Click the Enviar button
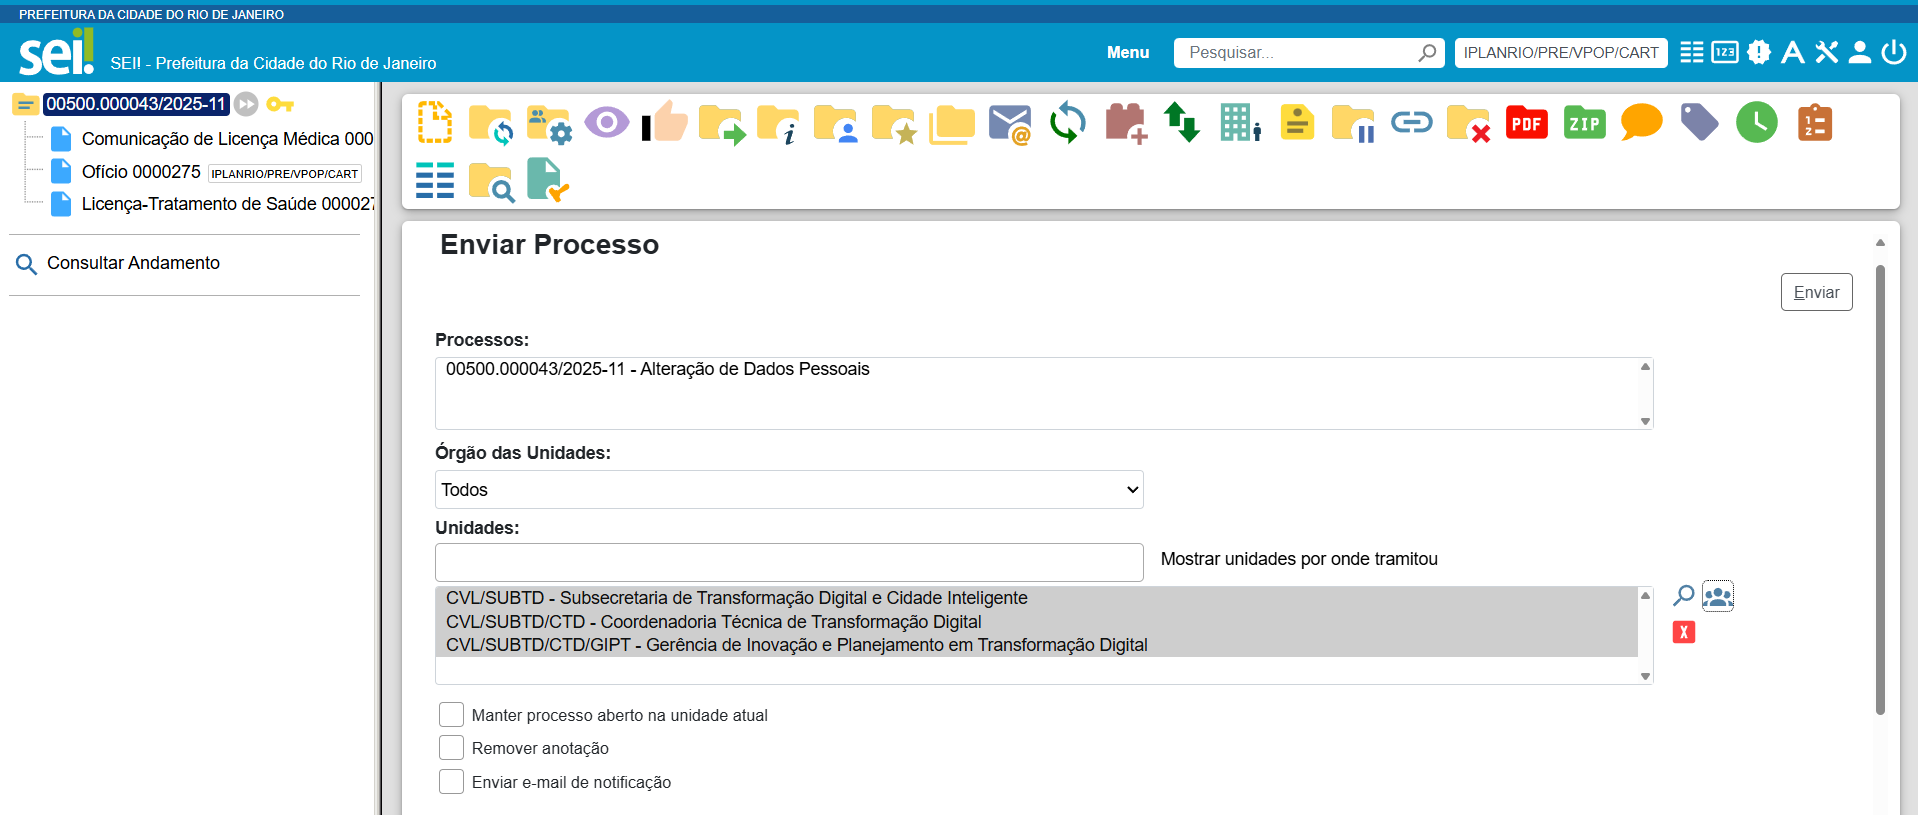Viewport: 1918px width, 815px height. pyautogui.click(x=1816, y=292)
